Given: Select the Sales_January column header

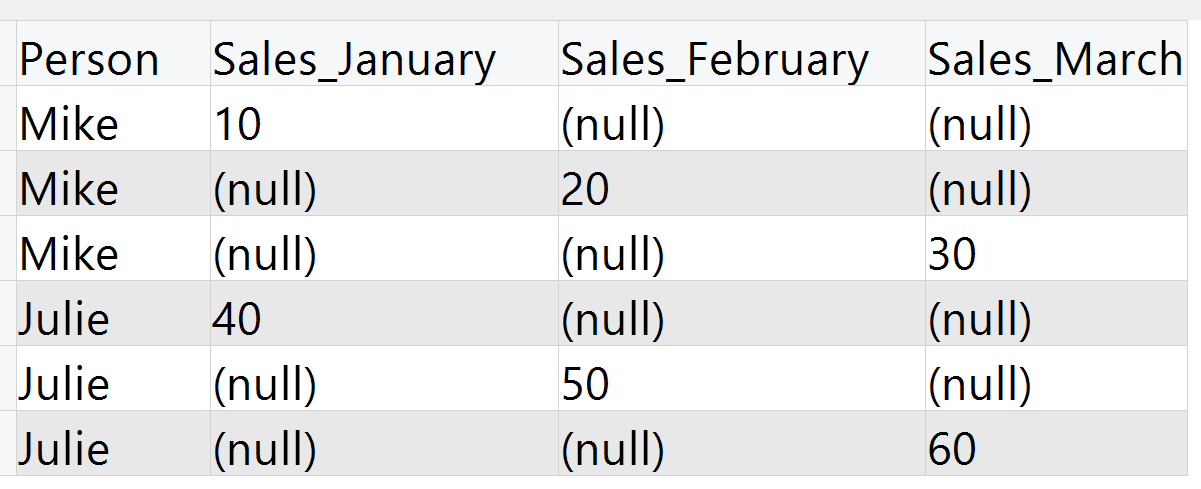Looking at the screenshot, I should (384, 60).
